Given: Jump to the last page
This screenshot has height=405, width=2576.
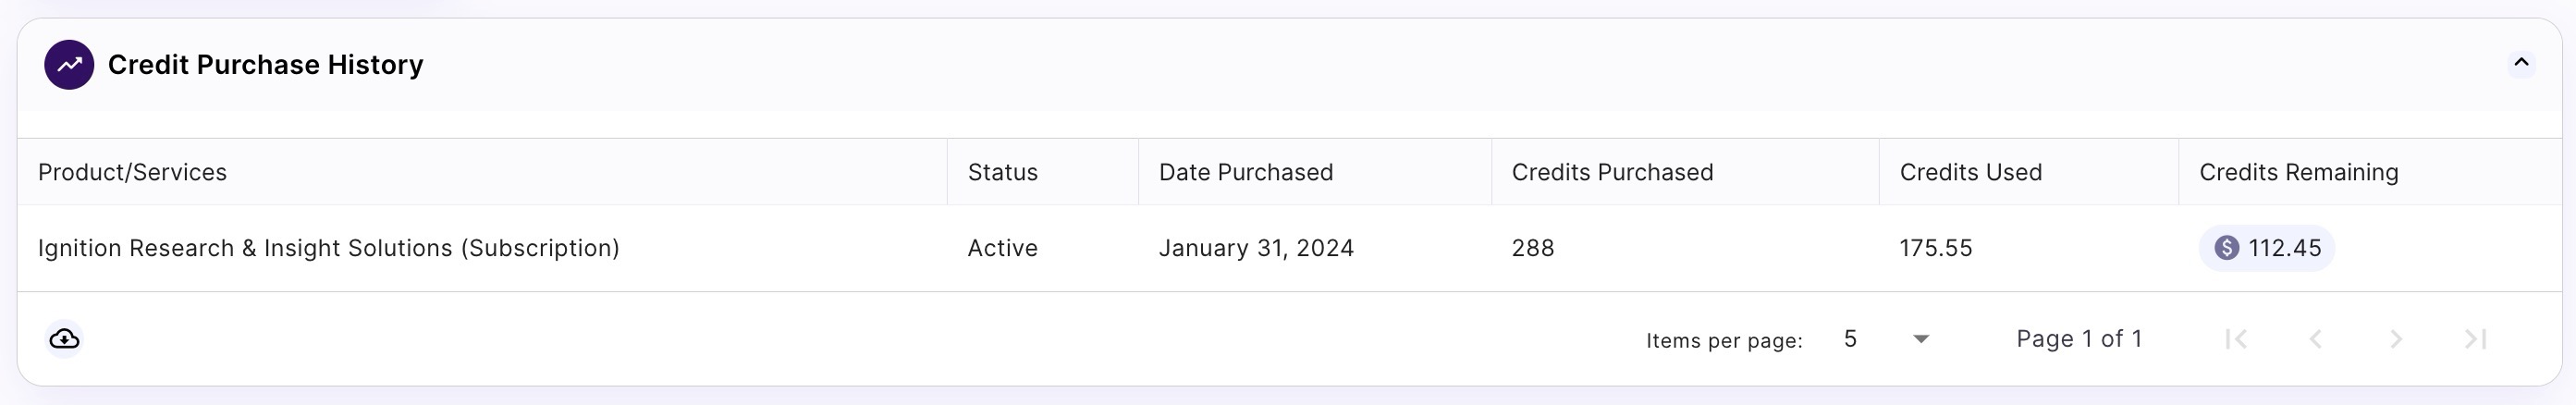Looking at the screenshot, I should tap(2475, 339).
